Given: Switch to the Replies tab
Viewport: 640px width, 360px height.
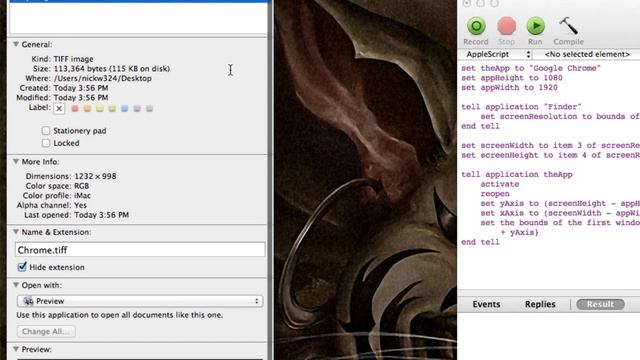Looking at the screenshot, I should click(540, 304).
